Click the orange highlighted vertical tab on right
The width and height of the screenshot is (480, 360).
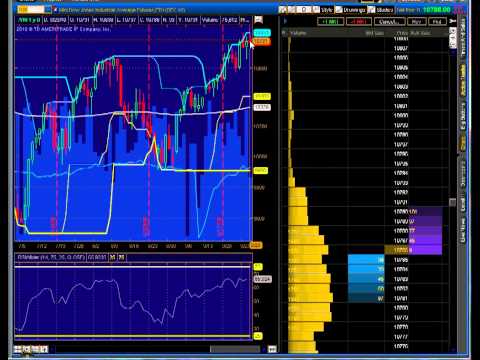(x=463, y=142)
